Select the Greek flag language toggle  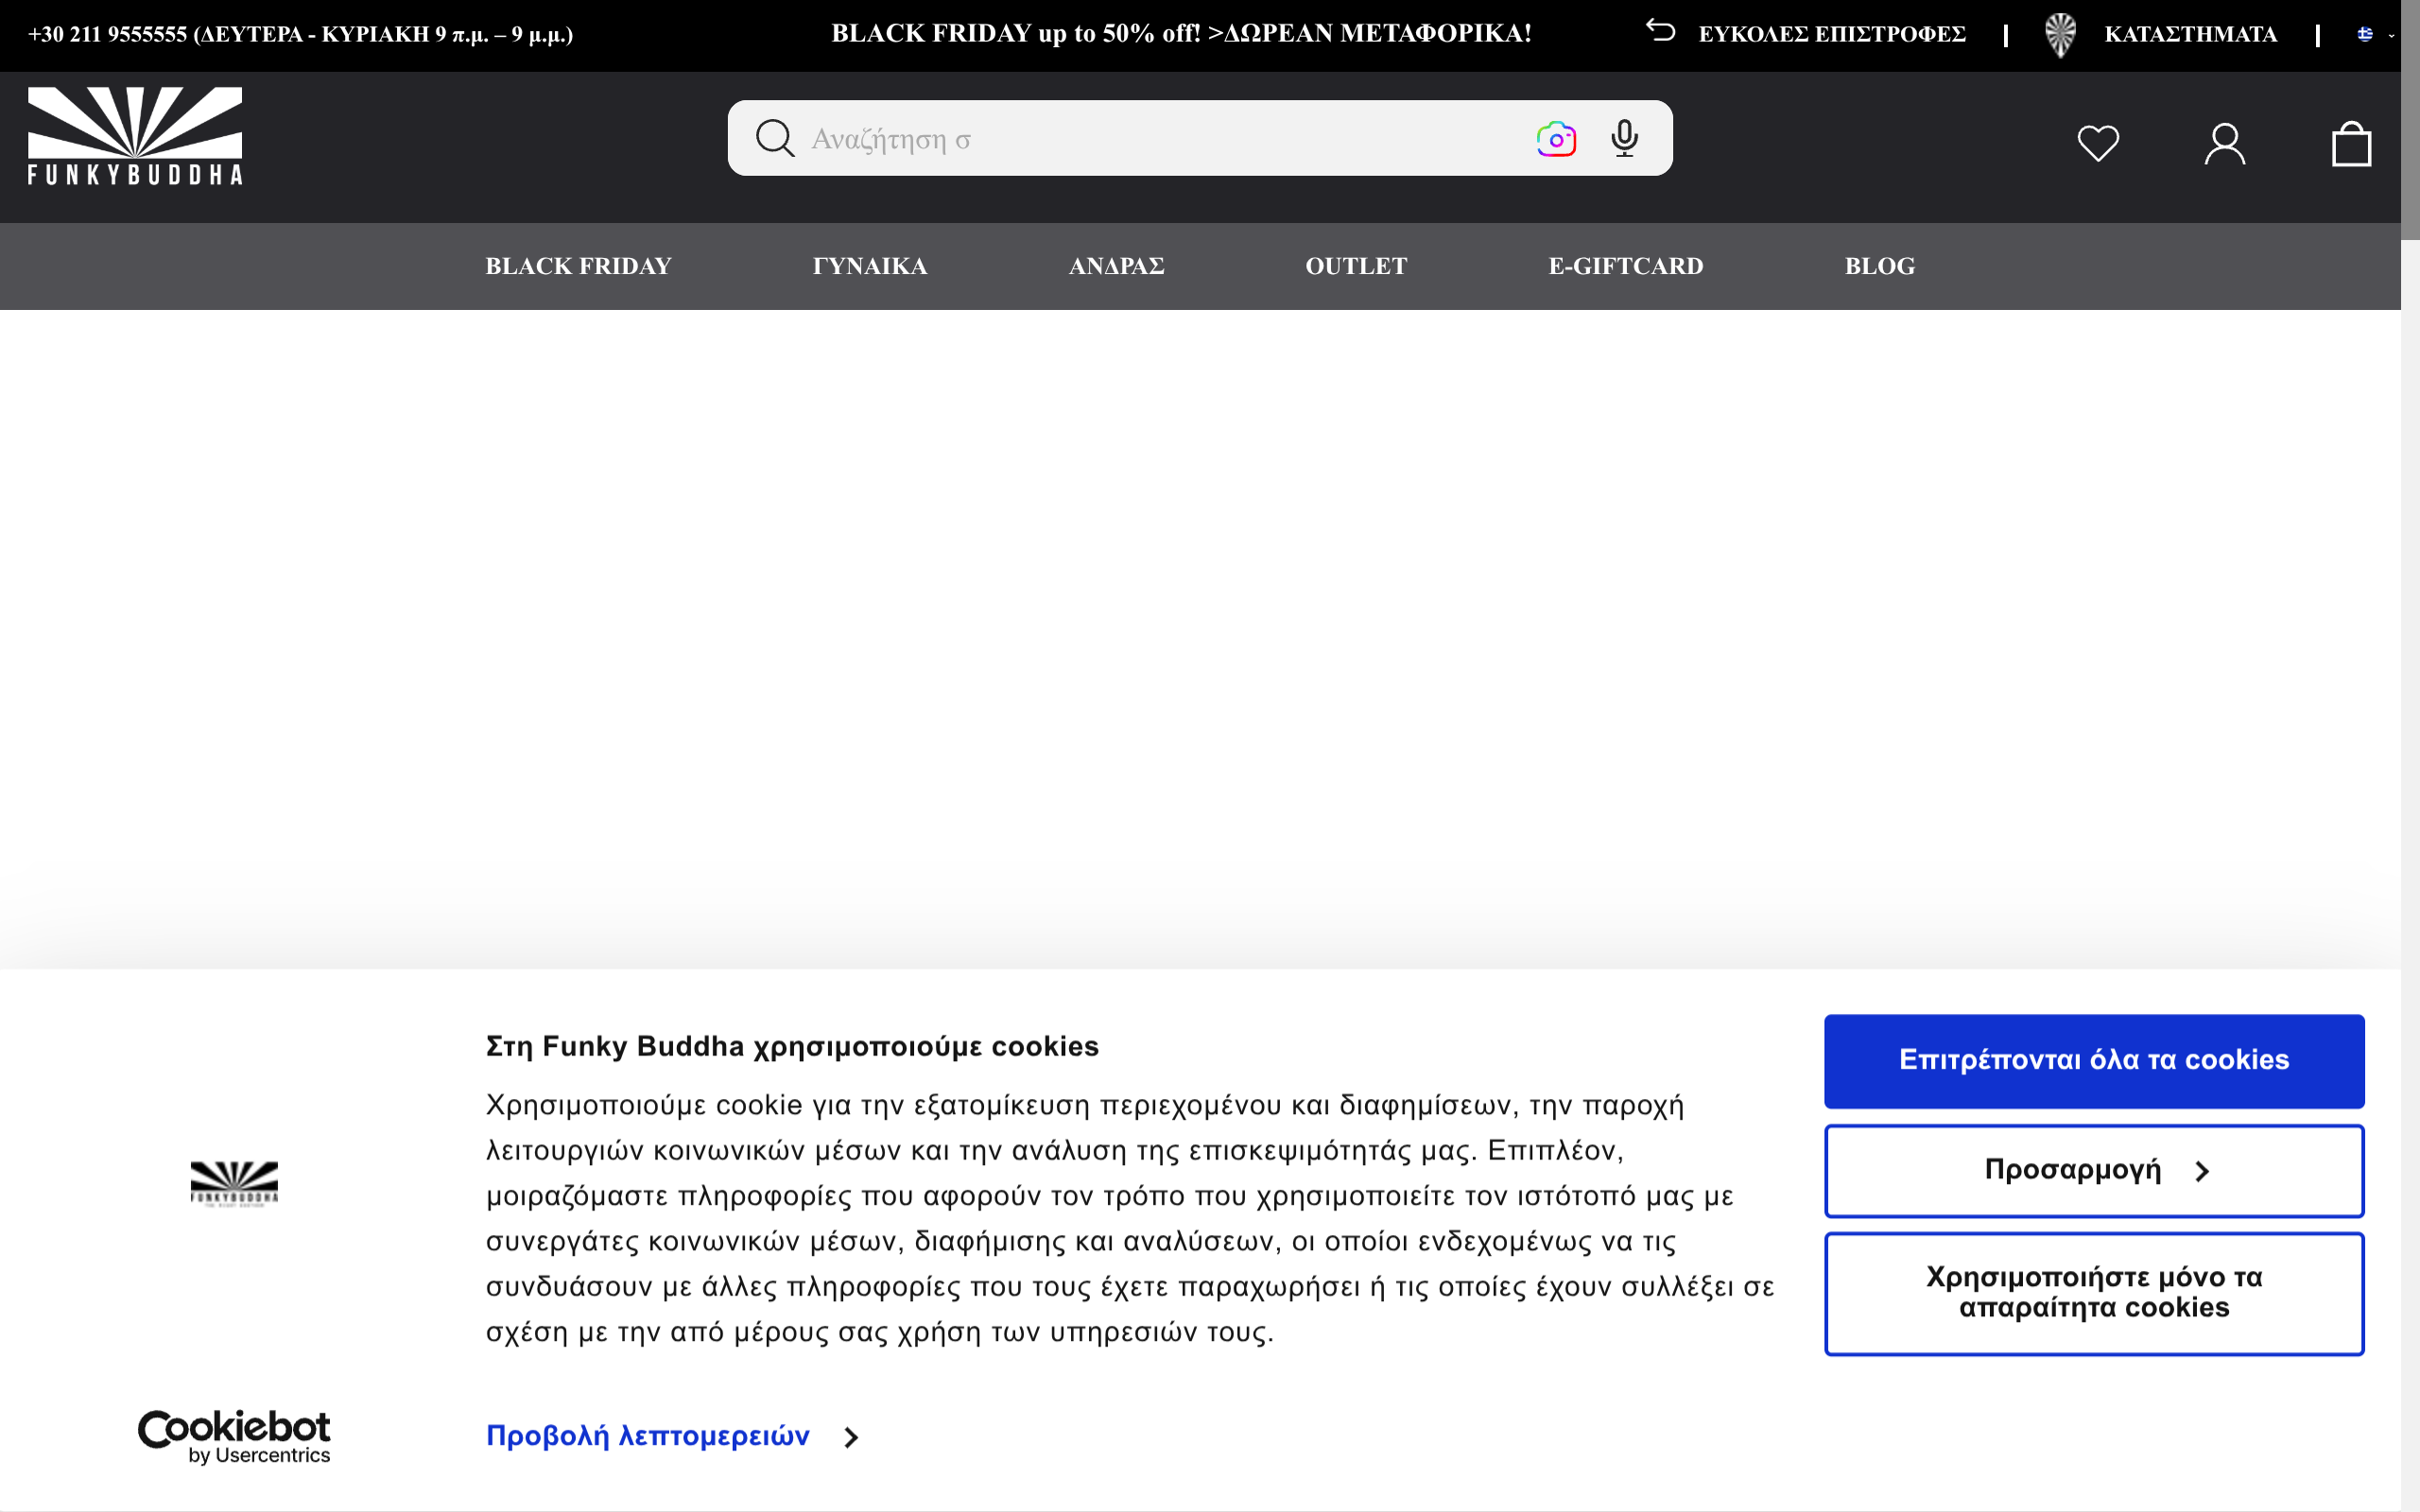pyautogui.click(x=2366, y=33)
